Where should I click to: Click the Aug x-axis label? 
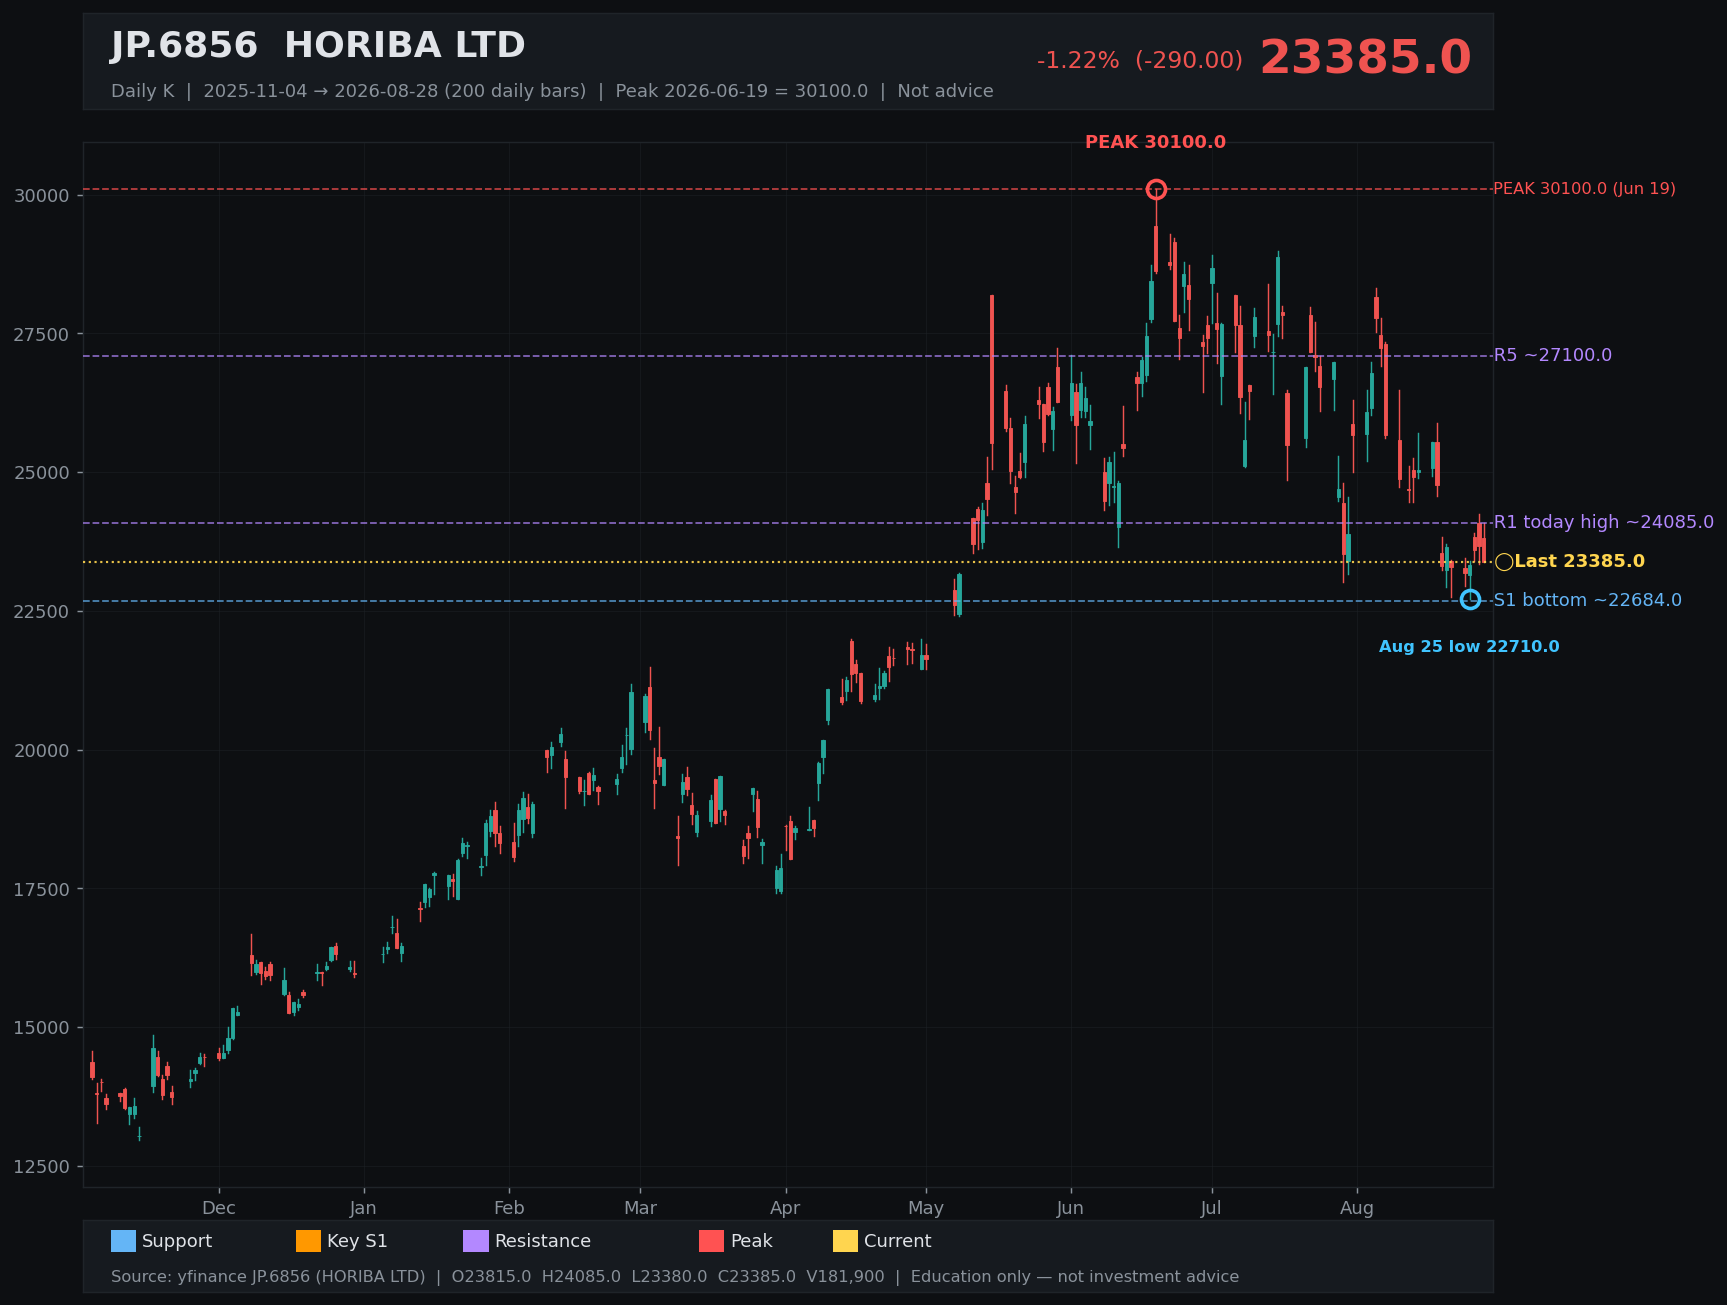point(1357,1208)
